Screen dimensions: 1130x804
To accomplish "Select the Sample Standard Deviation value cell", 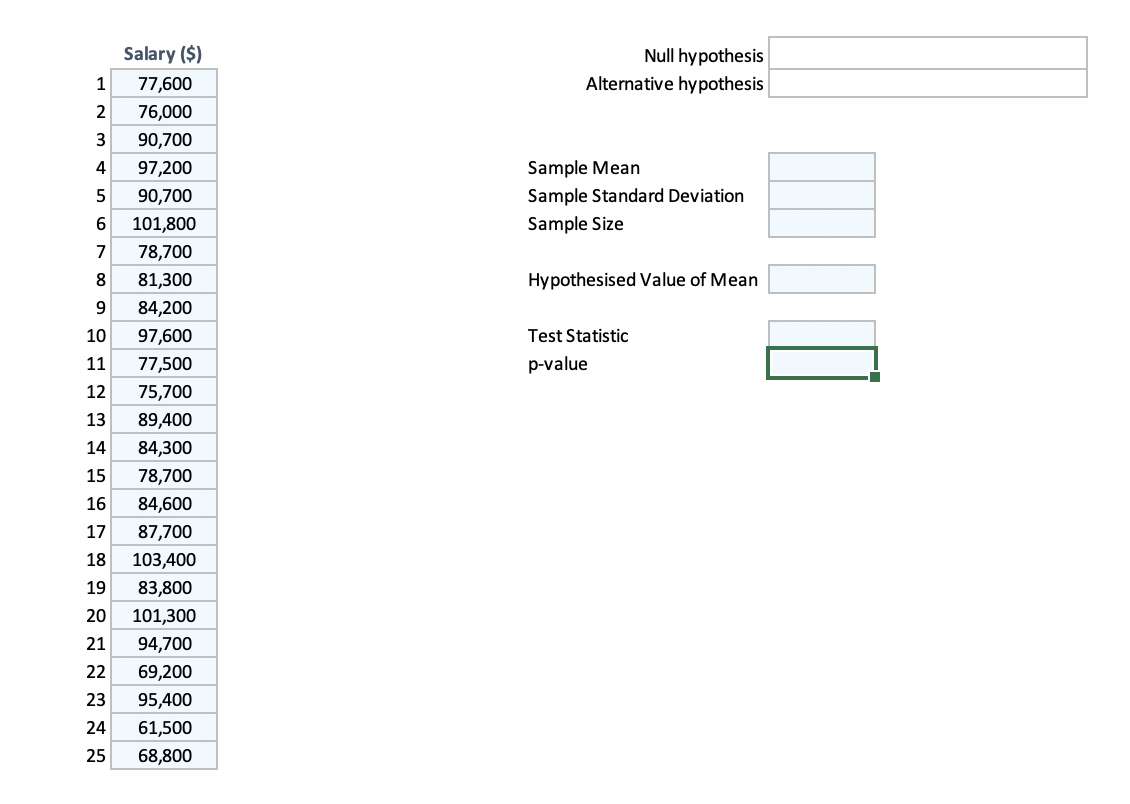I will pos(821,195).
